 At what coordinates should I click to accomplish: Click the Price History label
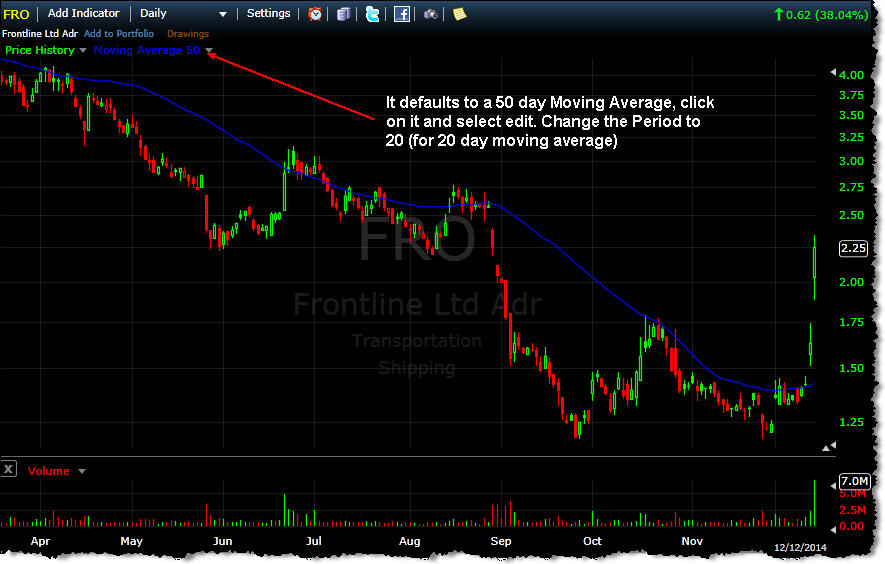pos(40,50)
